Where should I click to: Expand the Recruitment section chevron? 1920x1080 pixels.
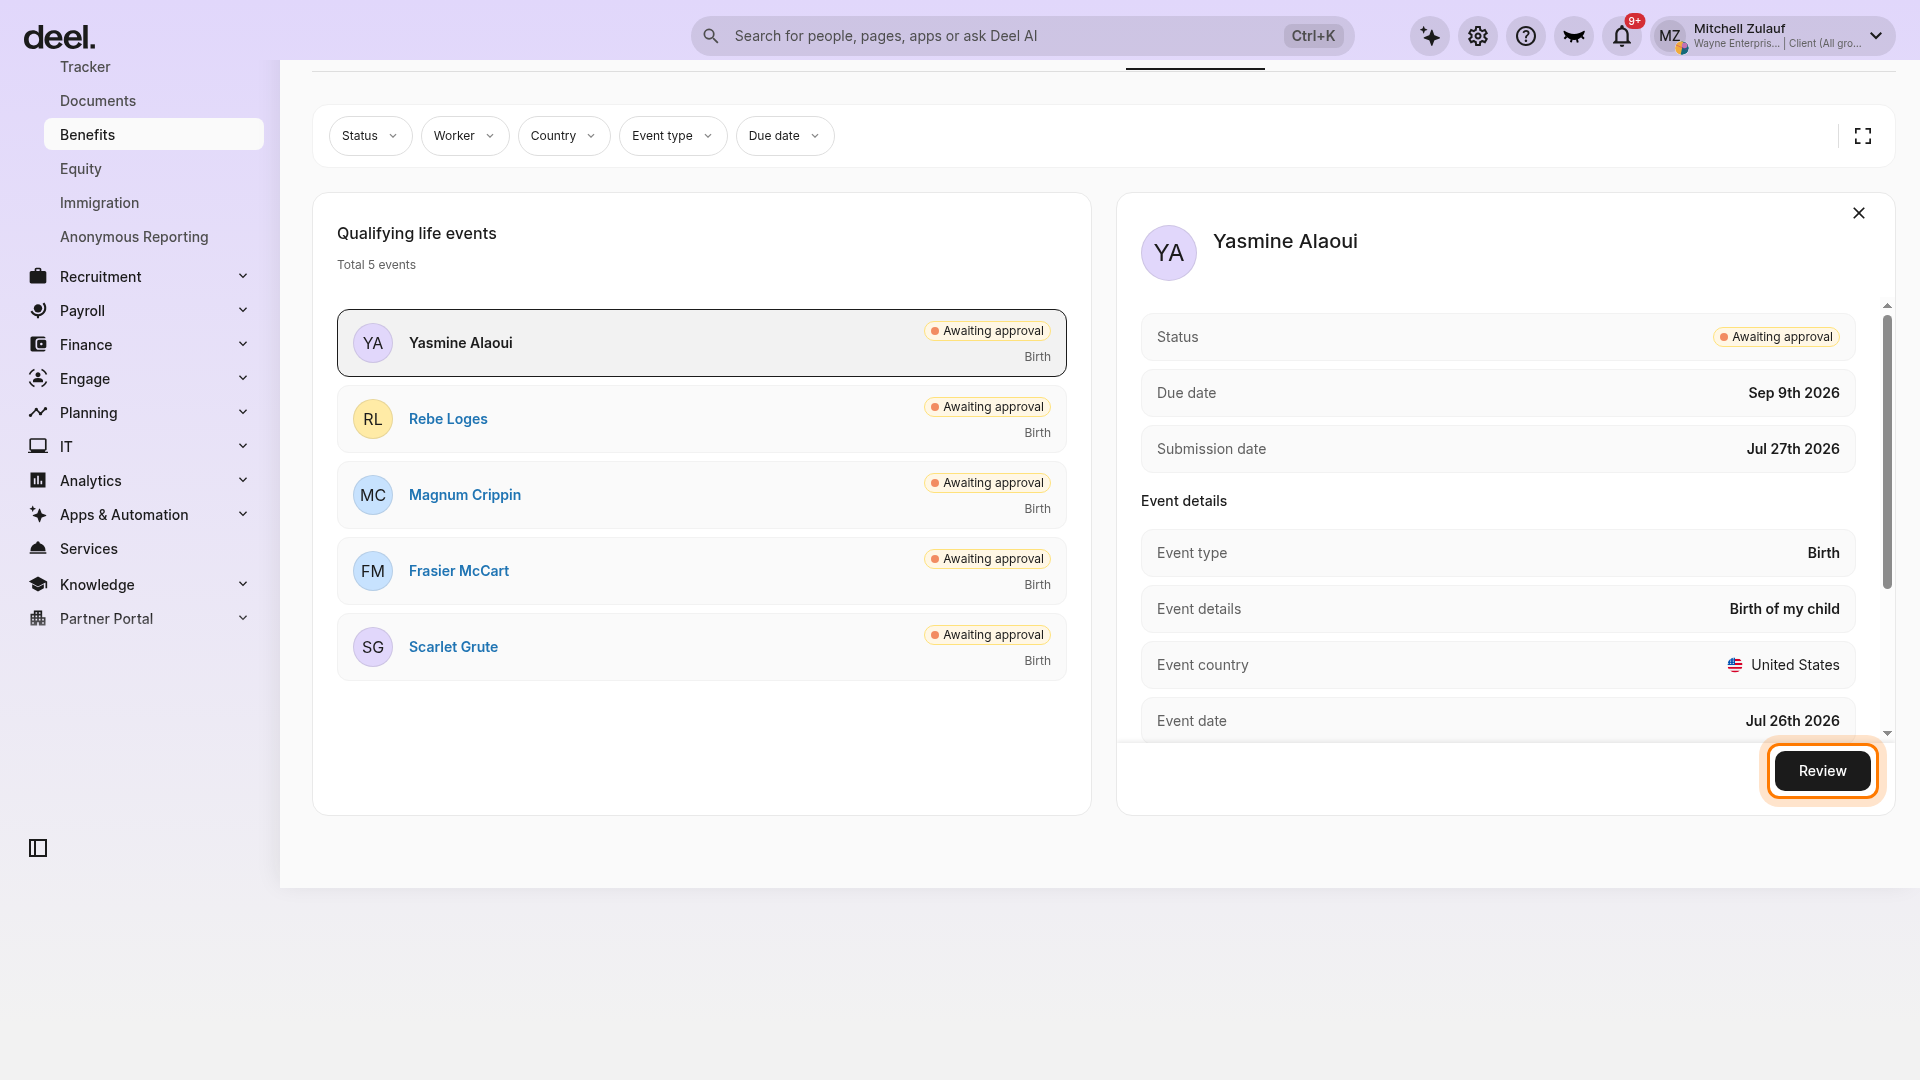click(x=243, y=276)
